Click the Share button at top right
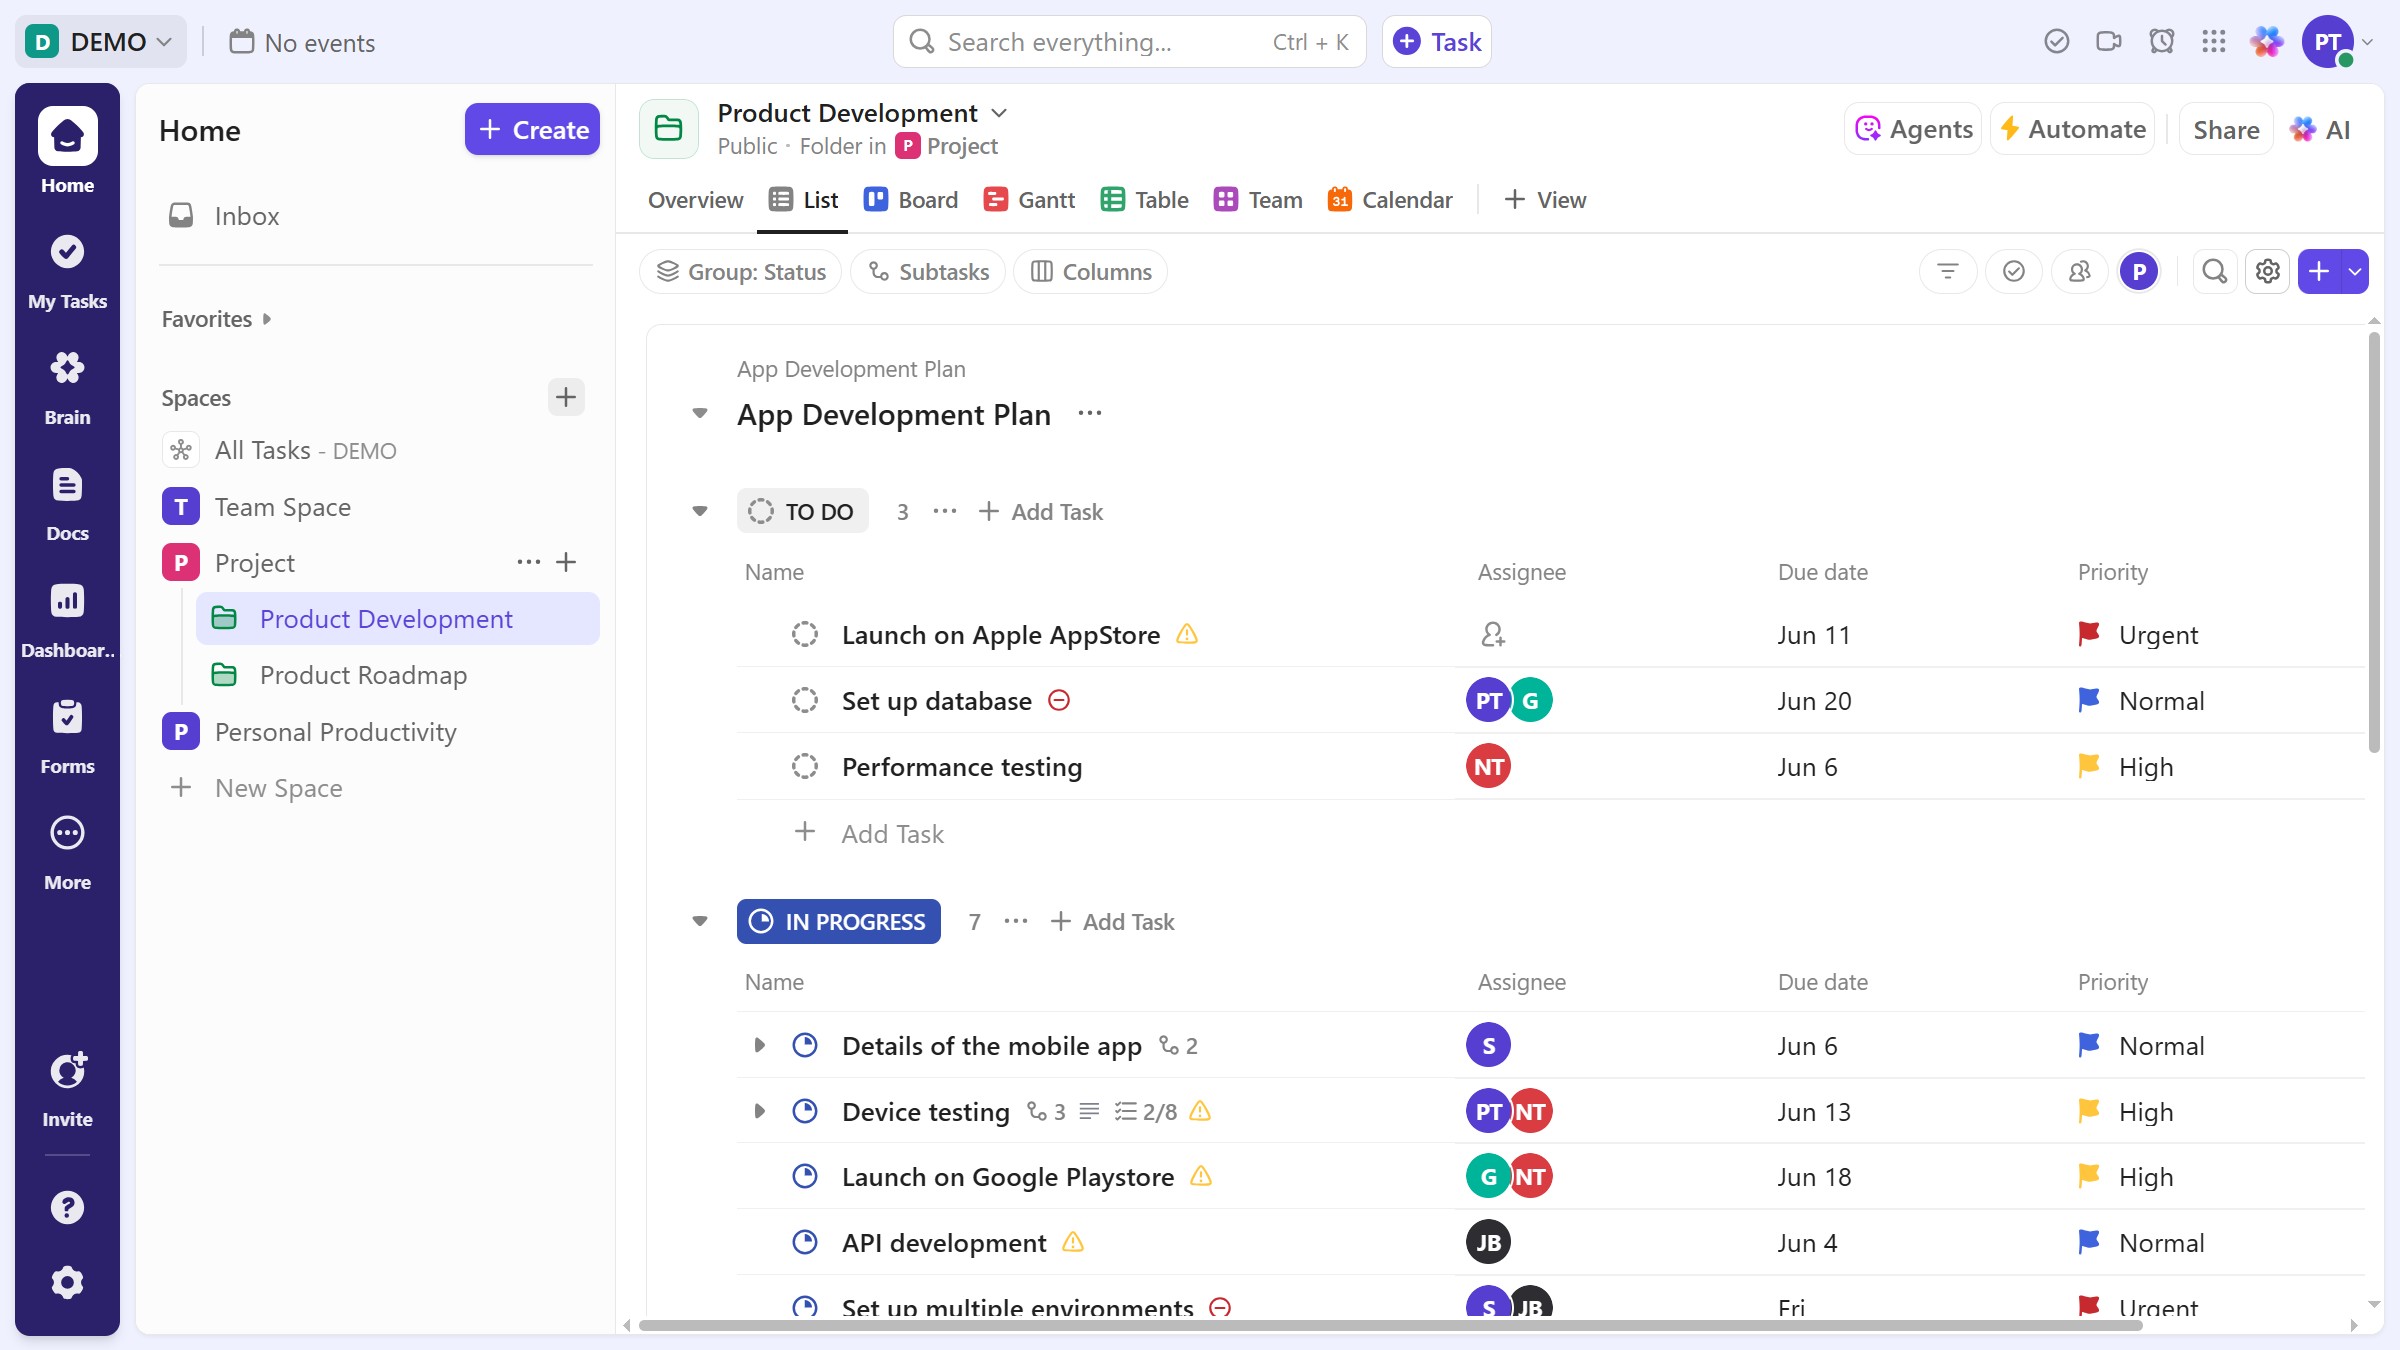 coord(2224,129)
